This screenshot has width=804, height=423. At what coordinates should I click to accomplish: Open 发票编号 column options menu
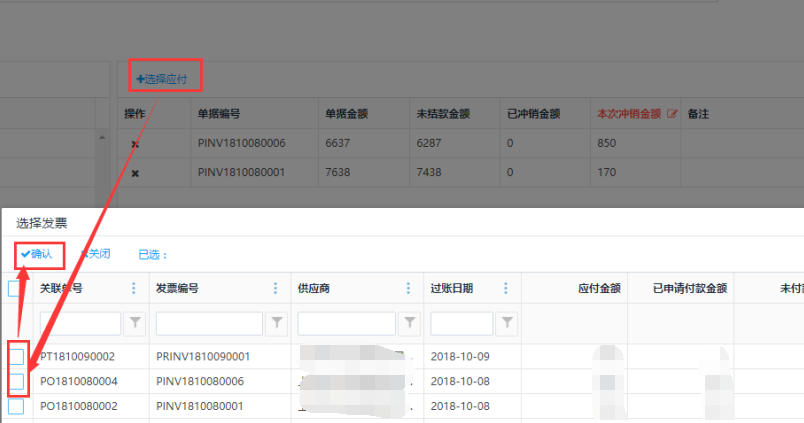pos(275,289)
